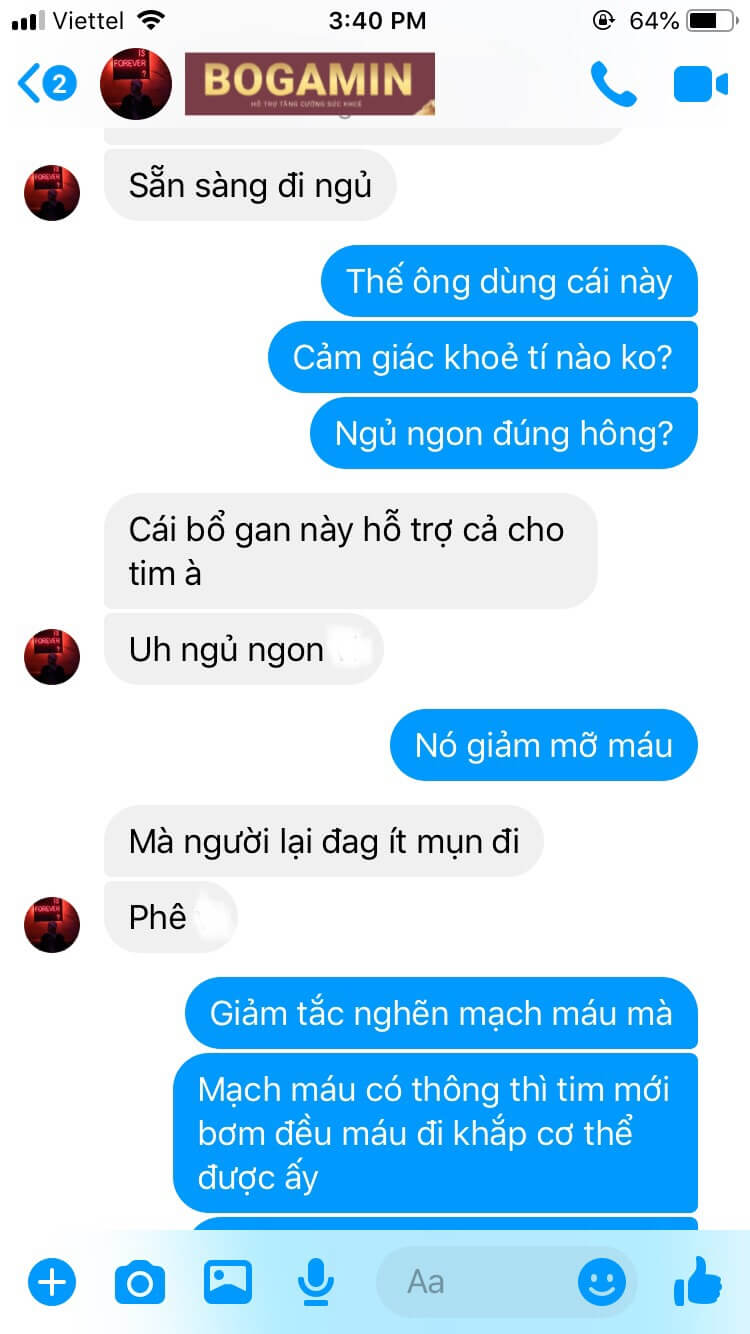
Task: Open photo gallery picker icon
Action: click(227, 1281)
